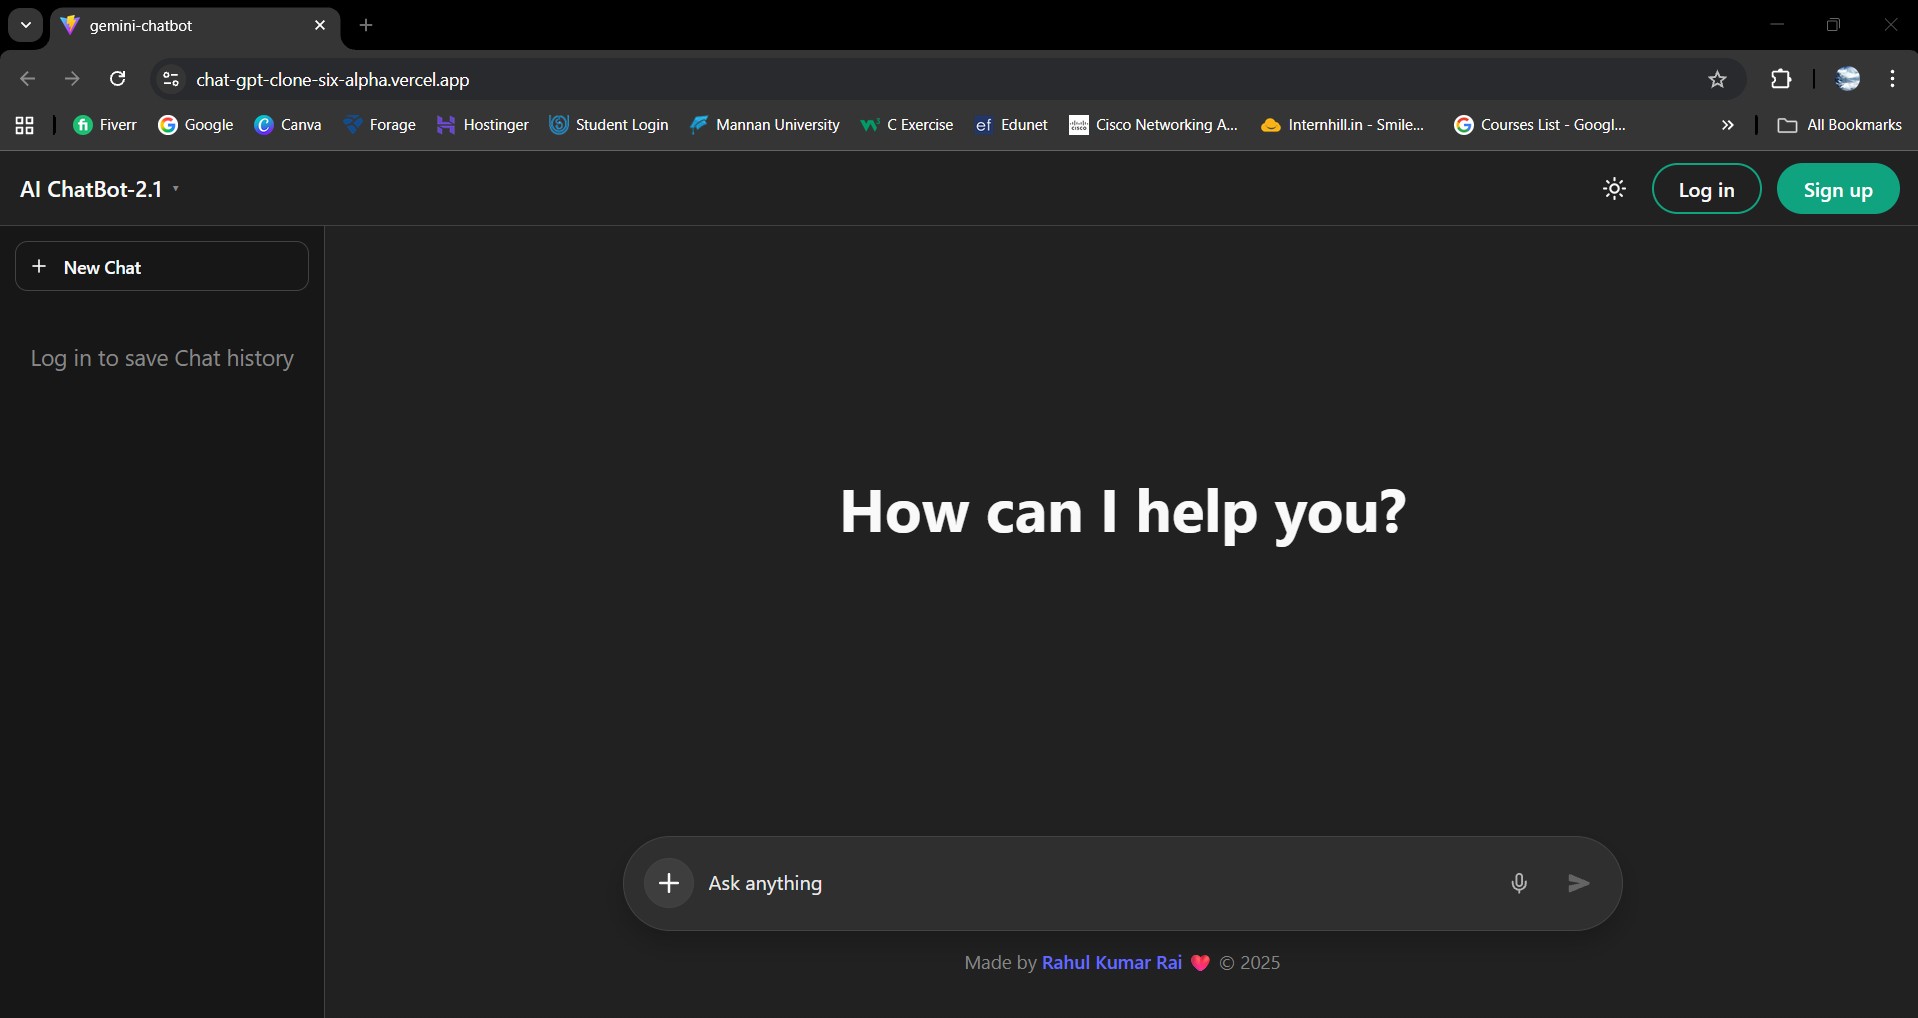Start a New Chat
This screenshot has width=1918, height=1018.
click(x=162, y=266)
